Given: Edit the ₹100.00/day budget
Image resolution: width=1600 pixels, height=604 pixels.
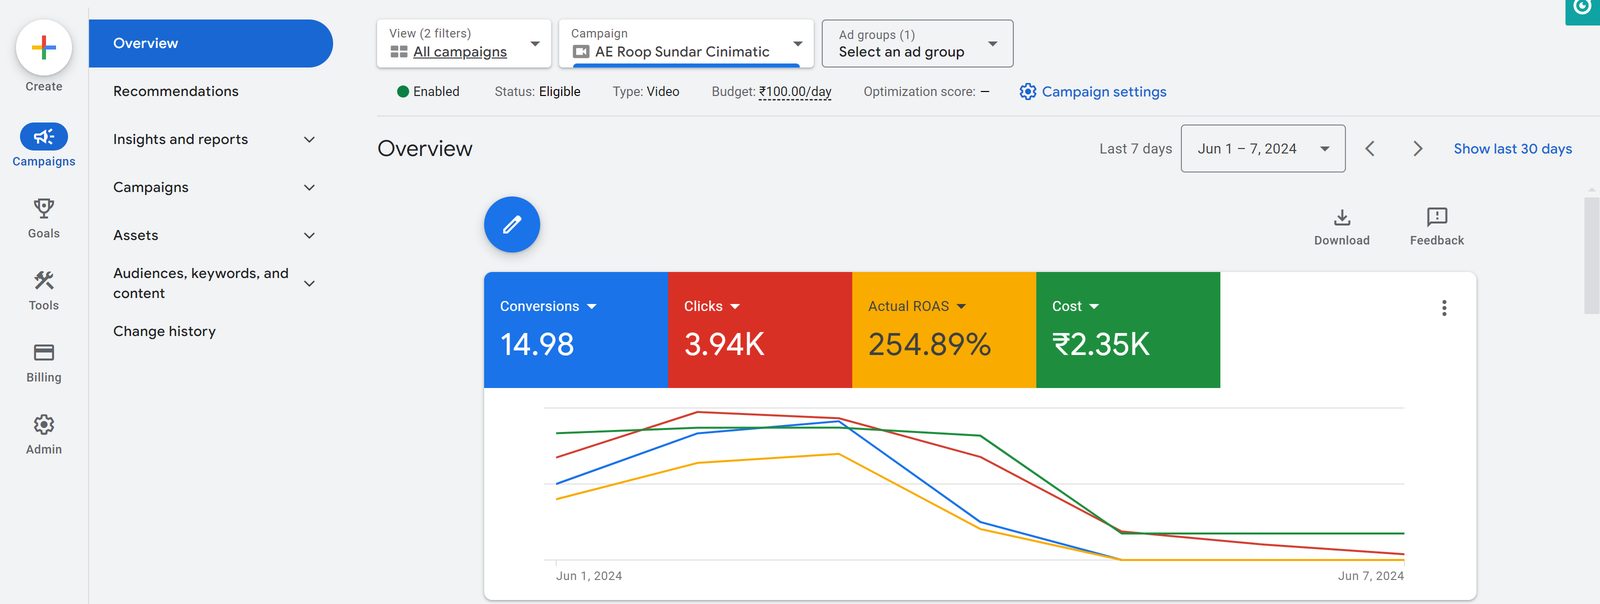Looking at the screenshot, I should [x=795, y=91].
